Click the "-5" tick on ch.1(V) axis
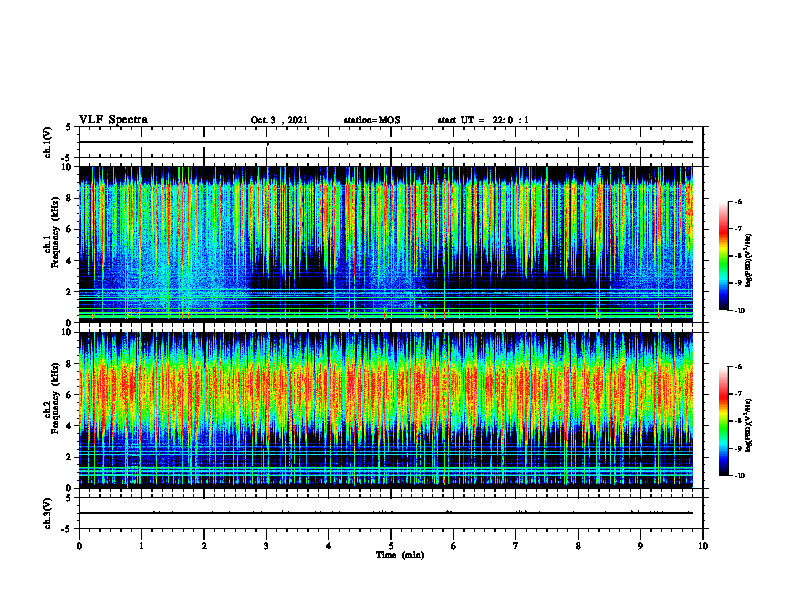Screen dimensions: 792x612 [x=68, y=159]
